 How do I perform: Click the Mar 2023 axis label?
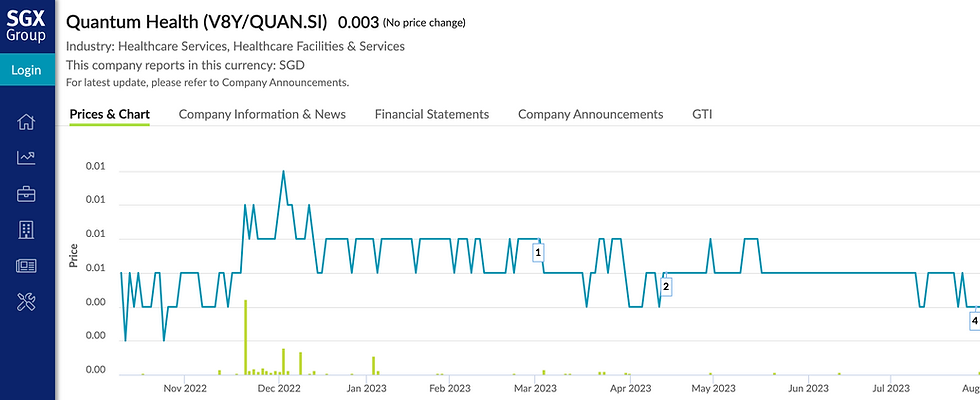536,388
